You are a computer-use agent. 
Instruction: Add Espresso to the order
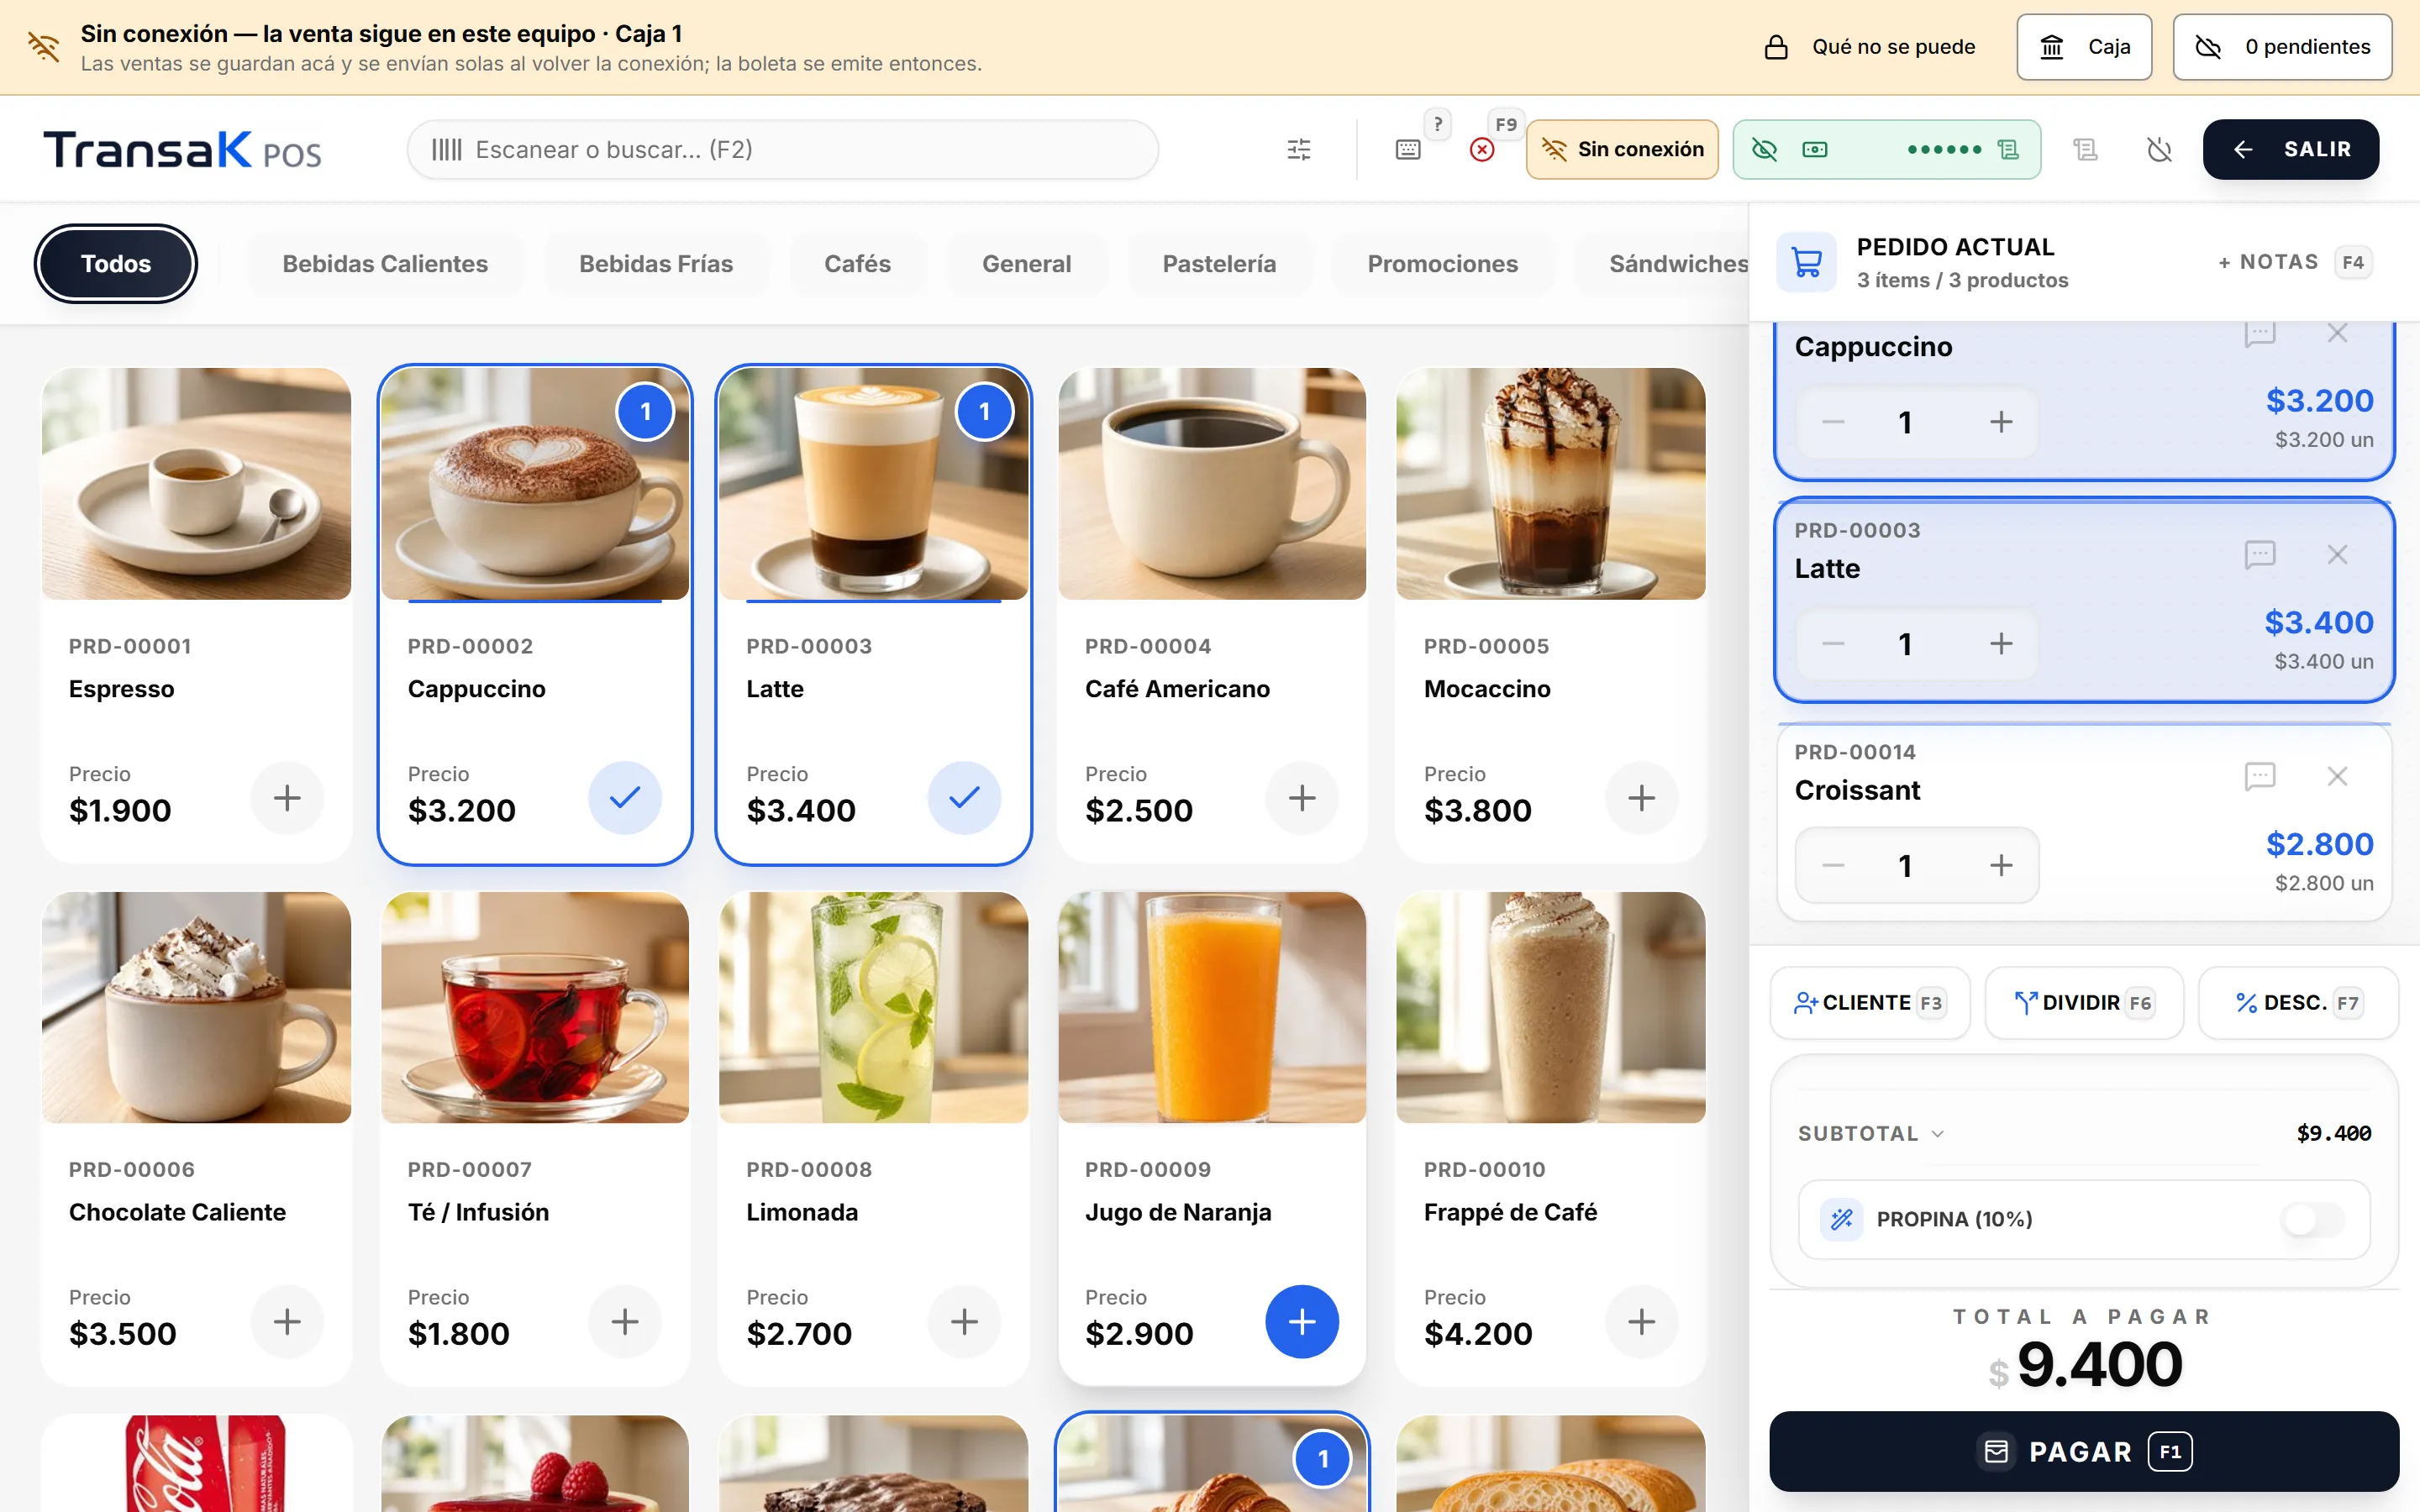point(287,798)
